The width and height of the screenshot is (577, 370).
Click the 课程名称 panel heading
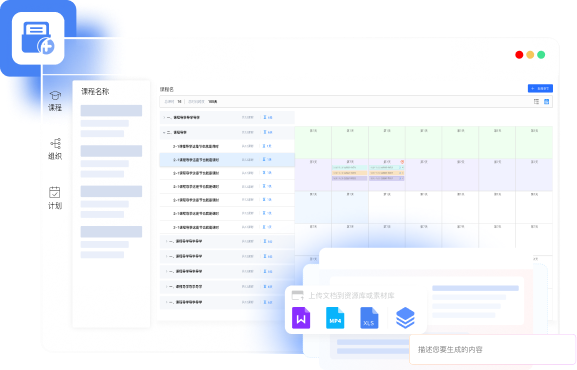95,92
